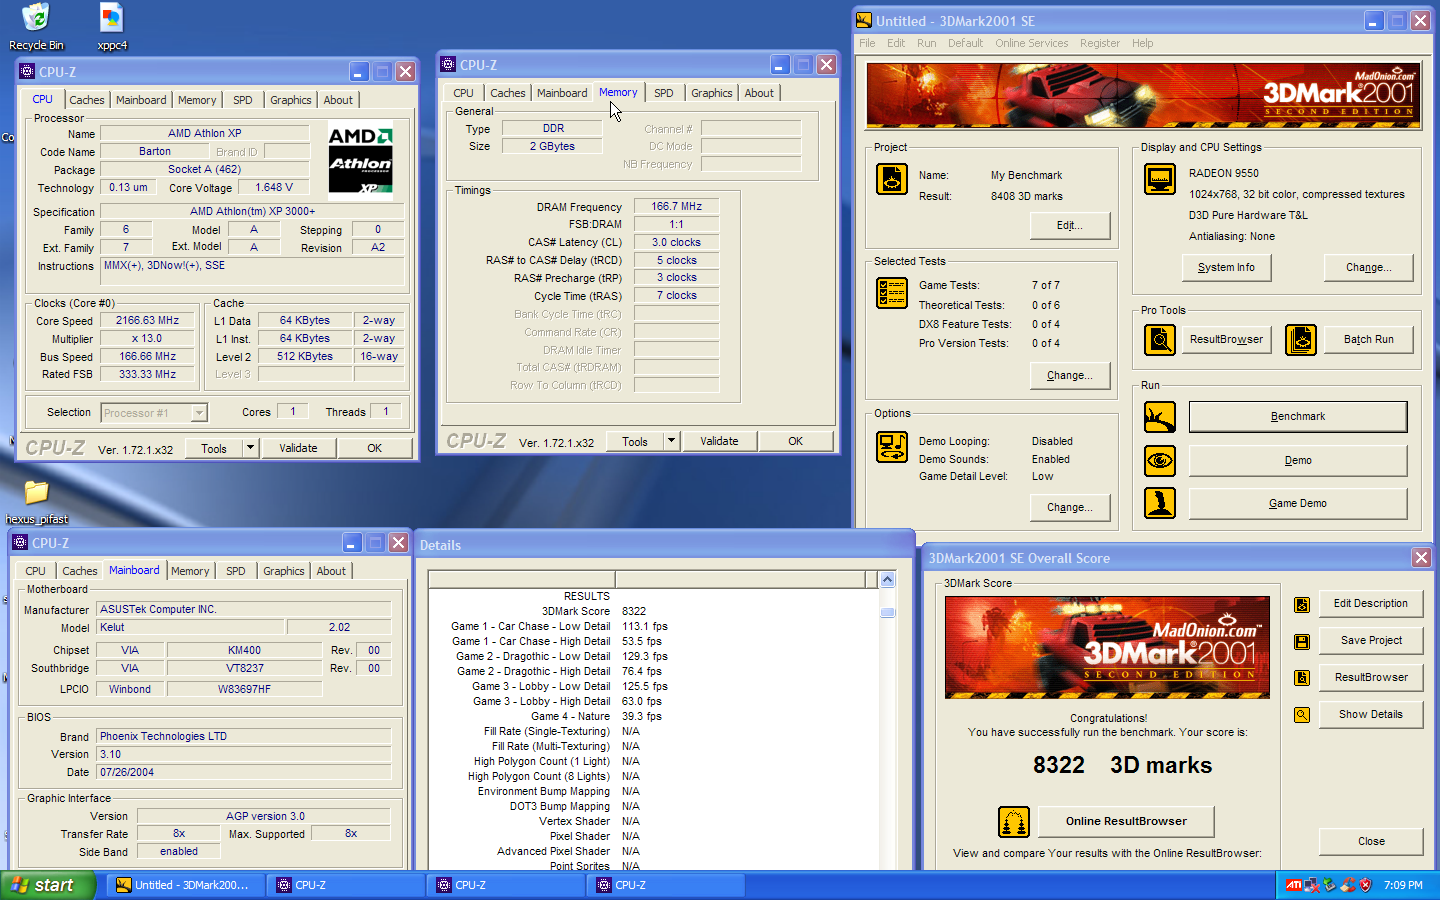Click the Game Demo icon in Run section
Viewport: 1440px width, 900px height.
(1160, 503)
